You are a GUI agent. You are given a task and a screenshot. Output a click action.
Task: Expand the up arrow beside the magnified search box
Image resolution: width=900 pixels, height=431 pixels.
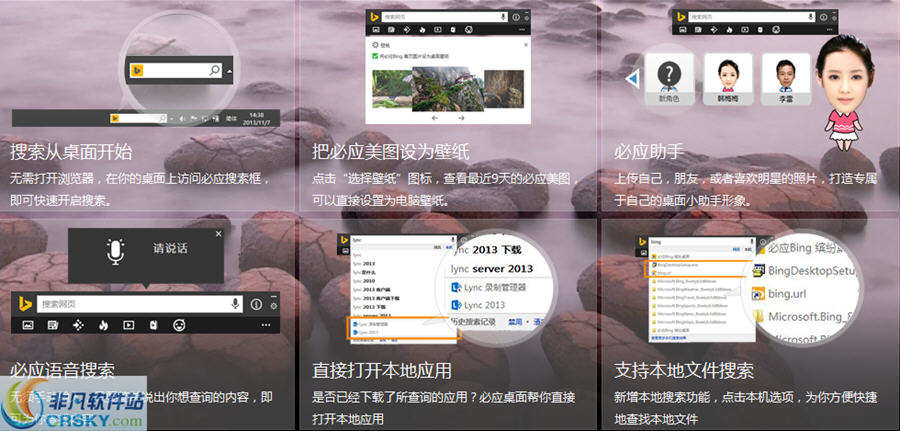tap(229, 72)
